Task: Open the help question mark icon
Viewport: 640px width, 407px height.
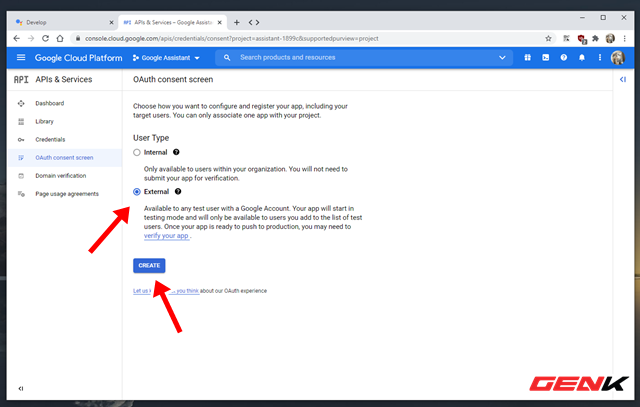Action: 564,58
